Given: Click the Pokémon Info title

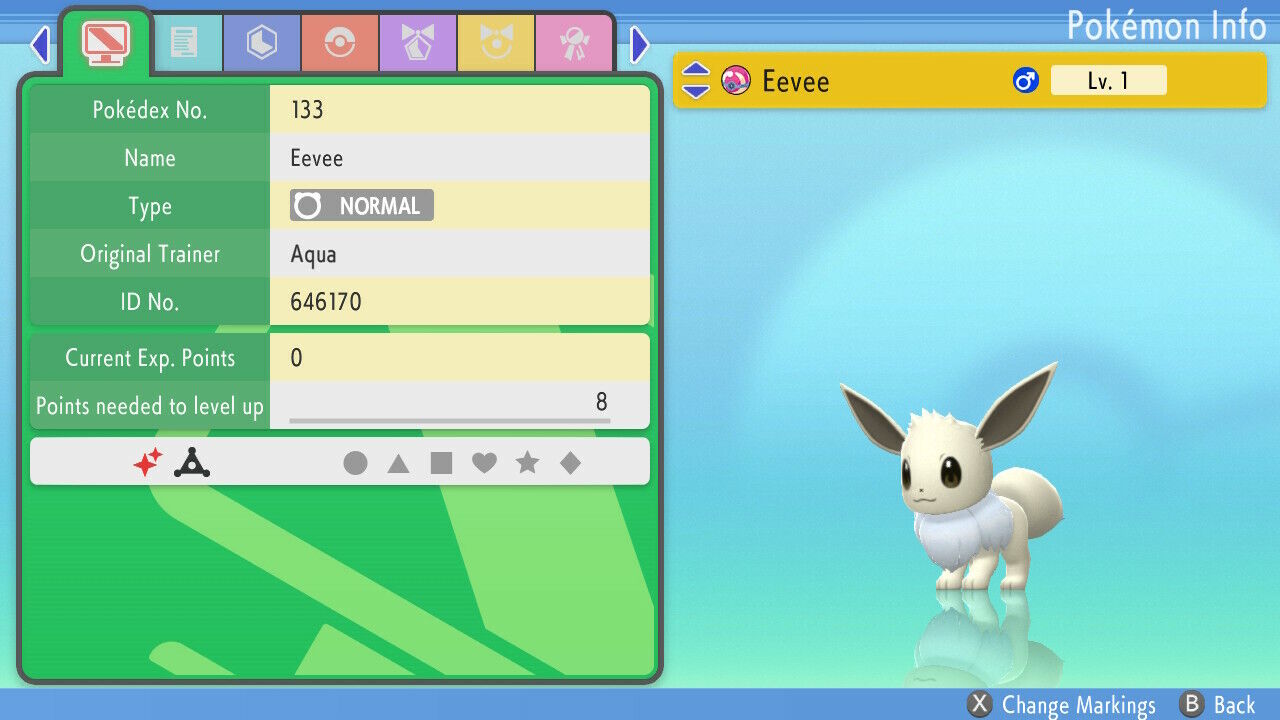Looking at the screenshot, I should point(1167,25).
